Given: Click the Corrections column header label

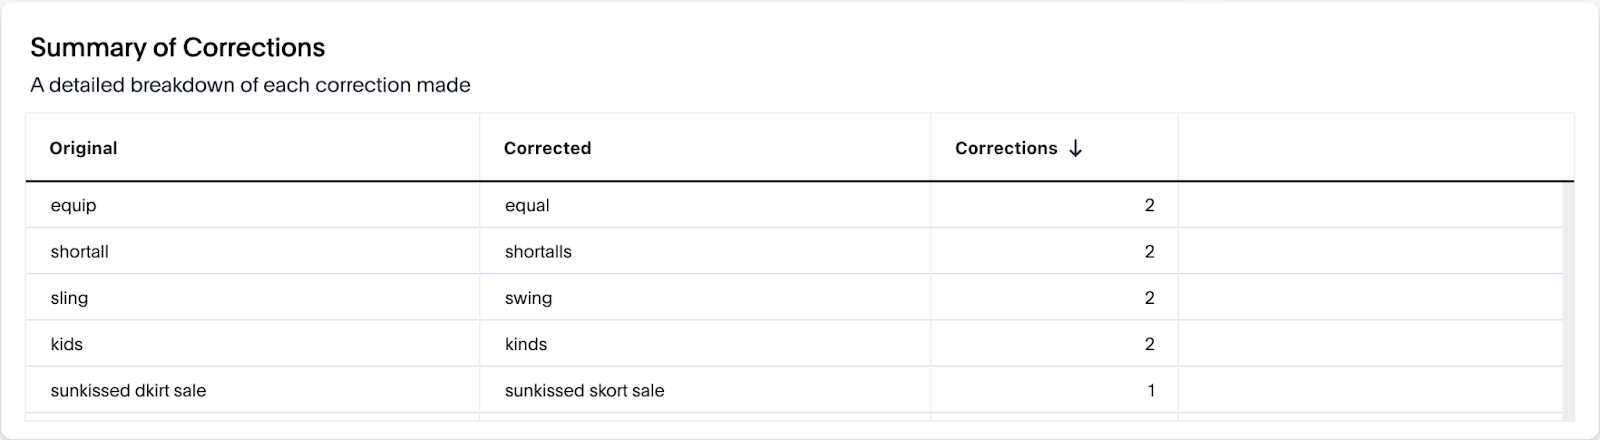Looking at the screenshot, I should [1006, 148].
